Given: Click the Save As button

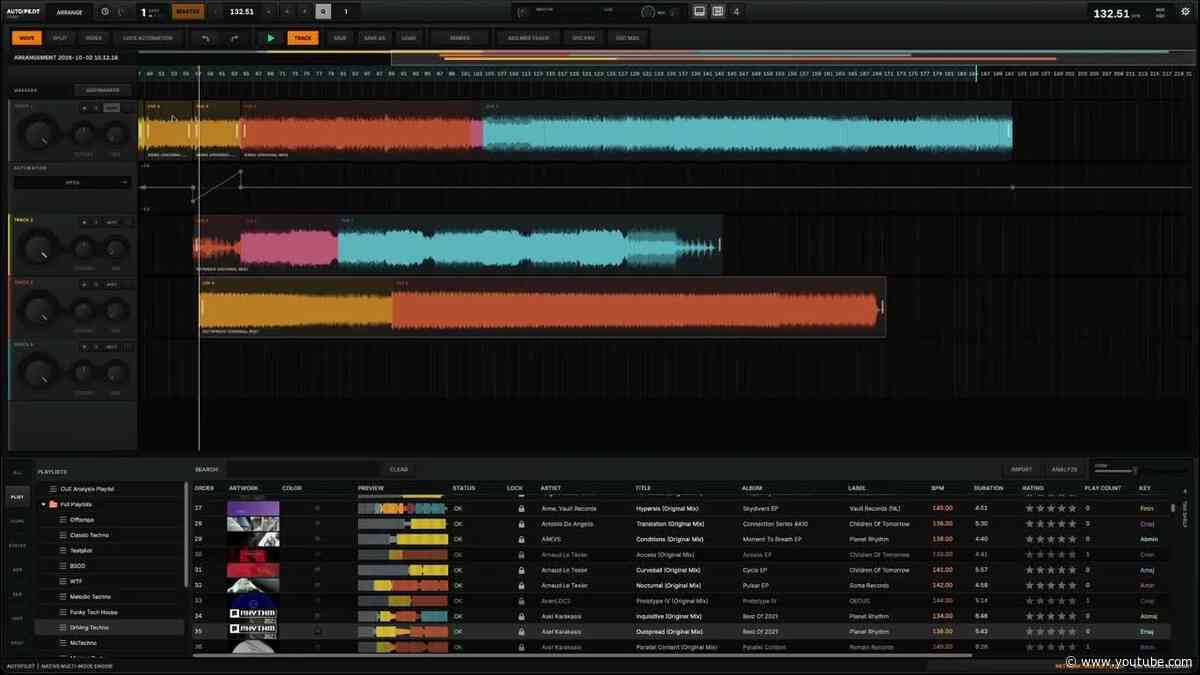Looking at the screenshot, I should coord(375,38).
